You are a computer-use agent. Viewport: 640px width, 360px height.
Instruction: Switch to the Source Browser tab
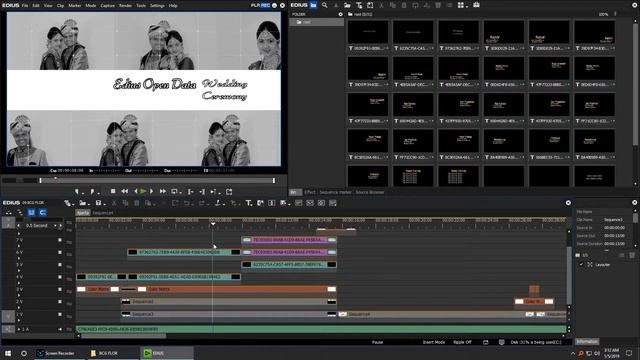tap(369, 192)
